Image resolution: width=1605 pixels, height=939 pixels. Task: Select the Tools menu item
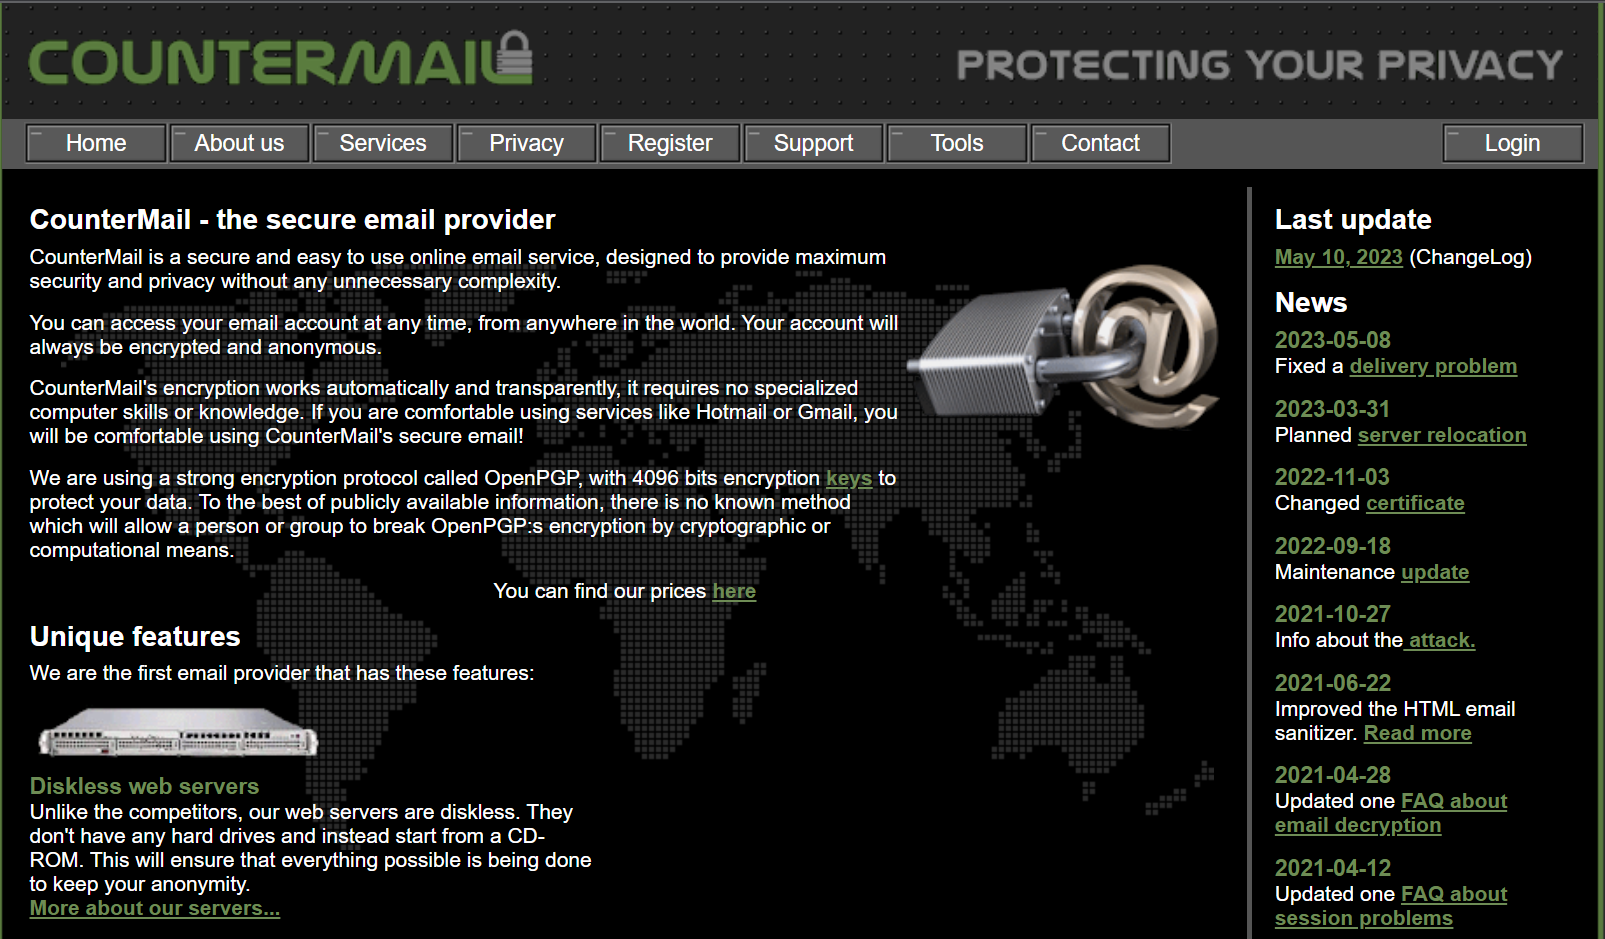tap(957, 143)
